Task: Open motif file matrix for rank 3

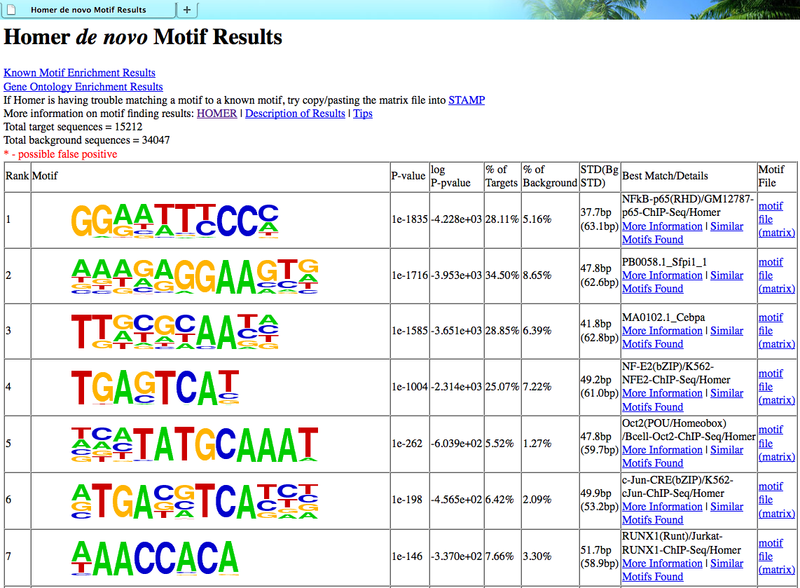Action: click(777, 331)
